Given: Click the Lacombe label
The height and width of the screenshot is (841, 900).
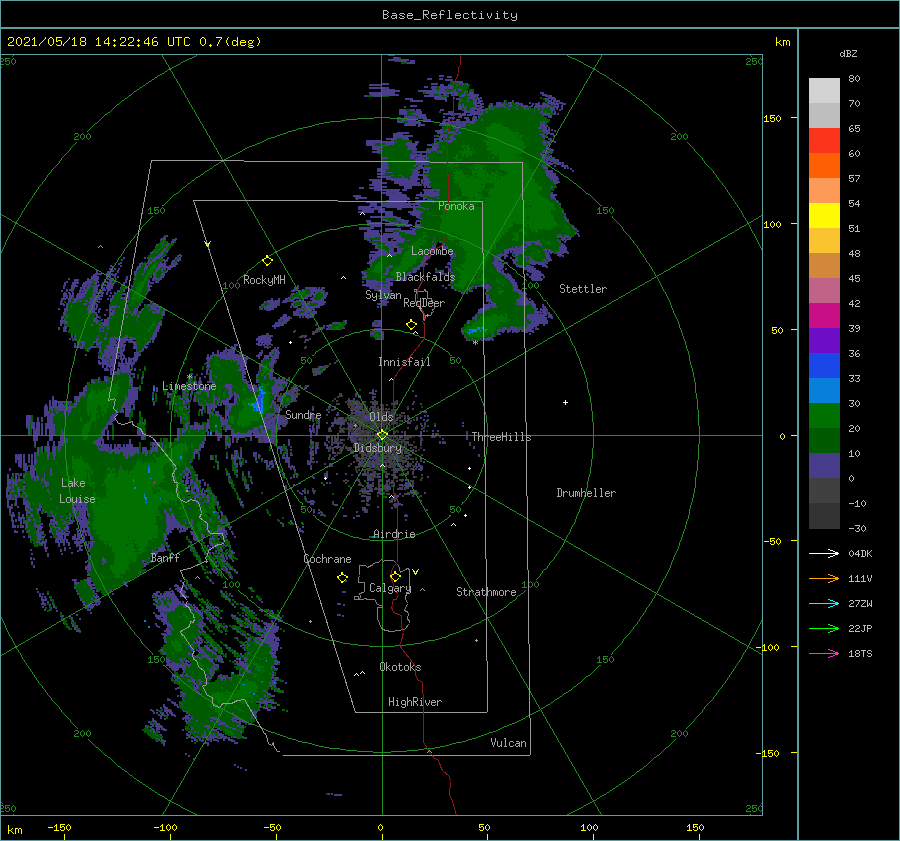Looking at the screenshot, I should tap(432, 251).
